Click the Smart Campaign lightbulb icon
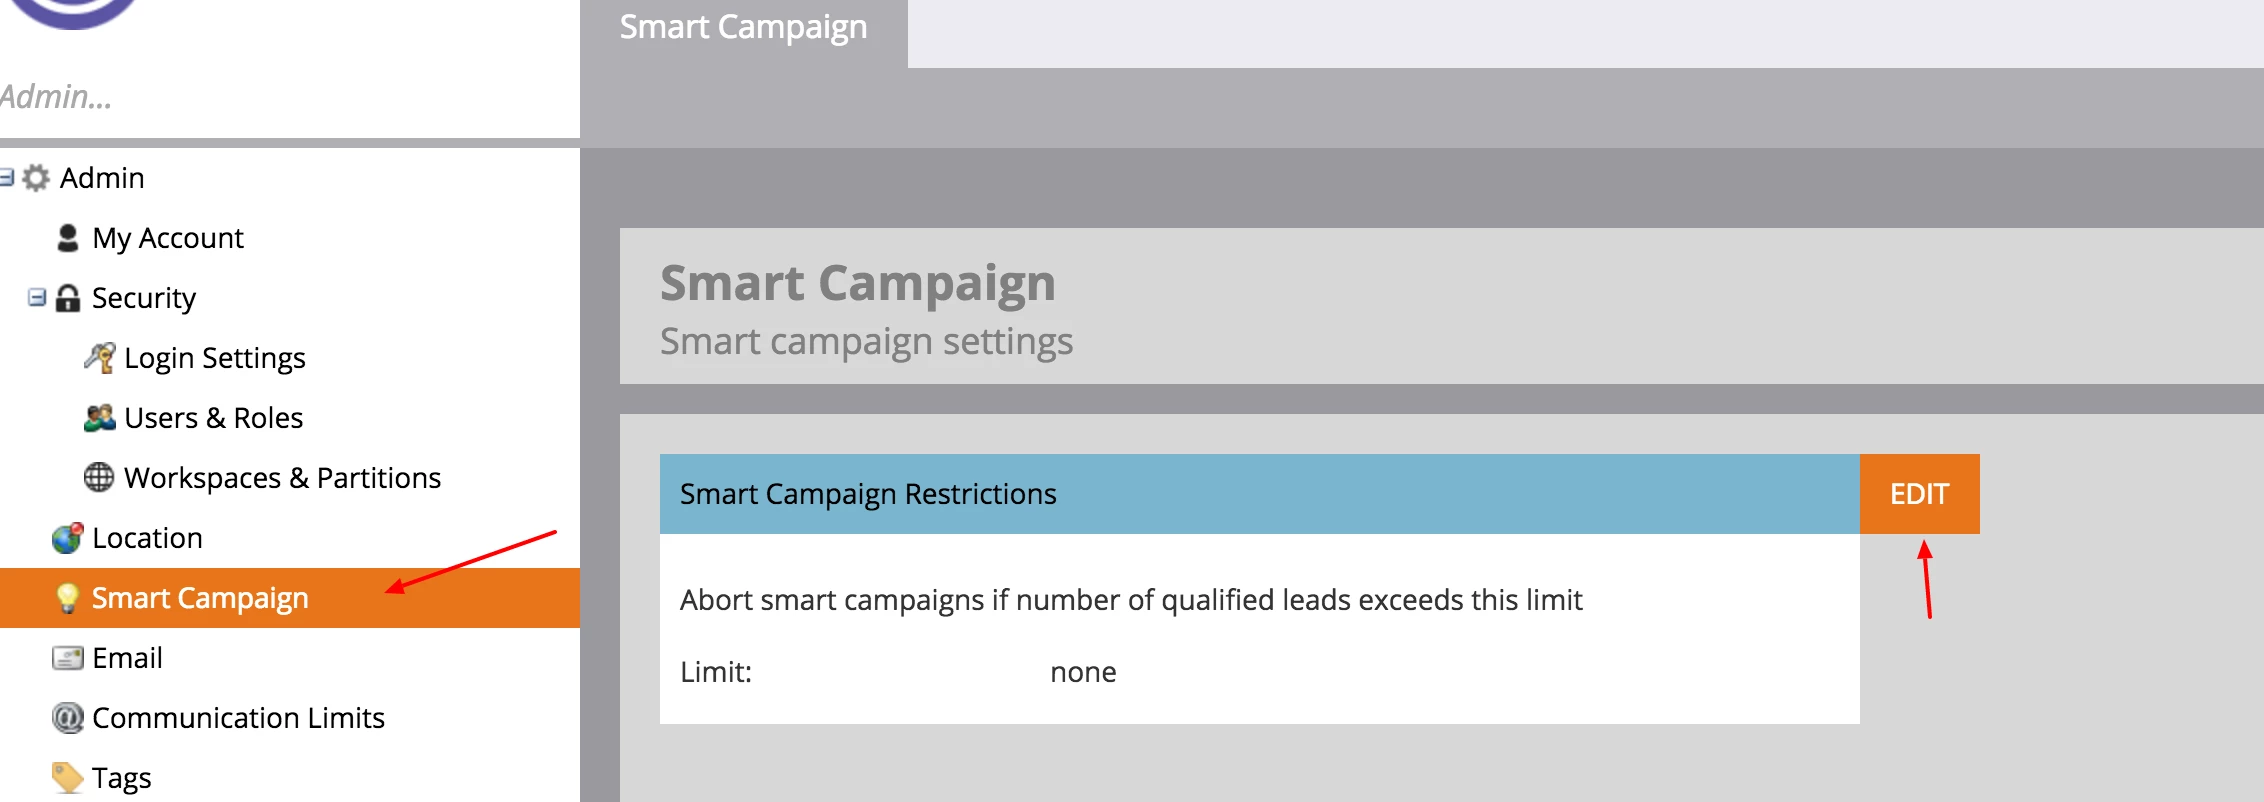2264x802 pixels. [67, 598]
